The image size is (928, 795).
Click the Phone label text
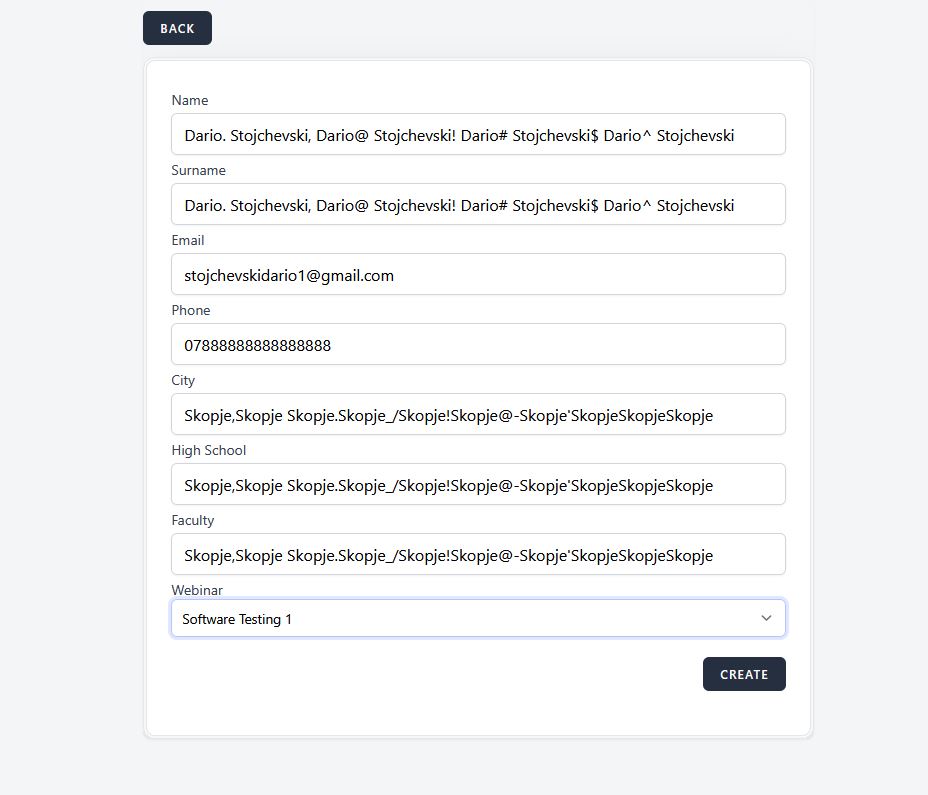point(191,310)
